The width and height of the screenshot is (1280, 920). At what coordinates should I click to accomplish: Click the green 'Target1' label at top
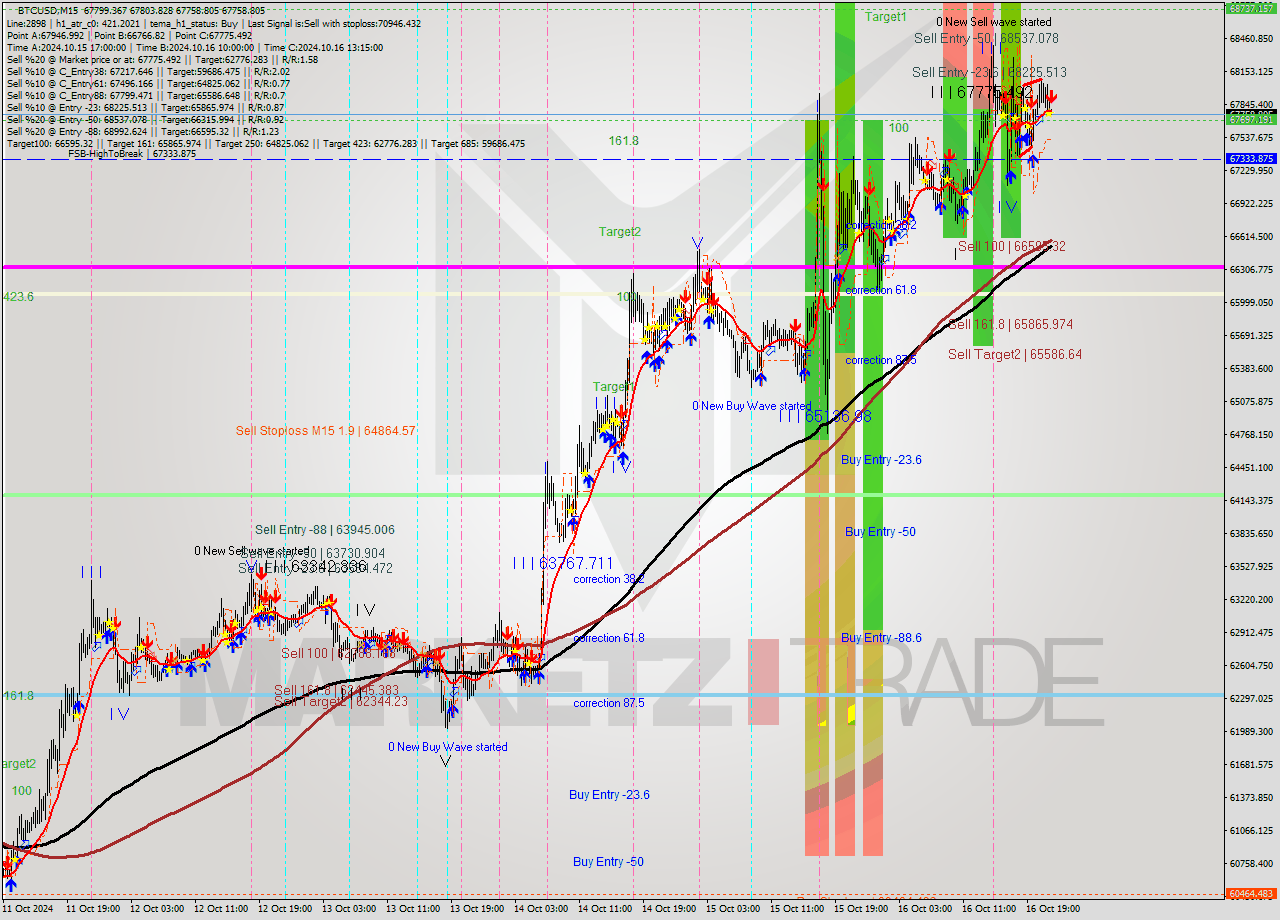point(886,17)
